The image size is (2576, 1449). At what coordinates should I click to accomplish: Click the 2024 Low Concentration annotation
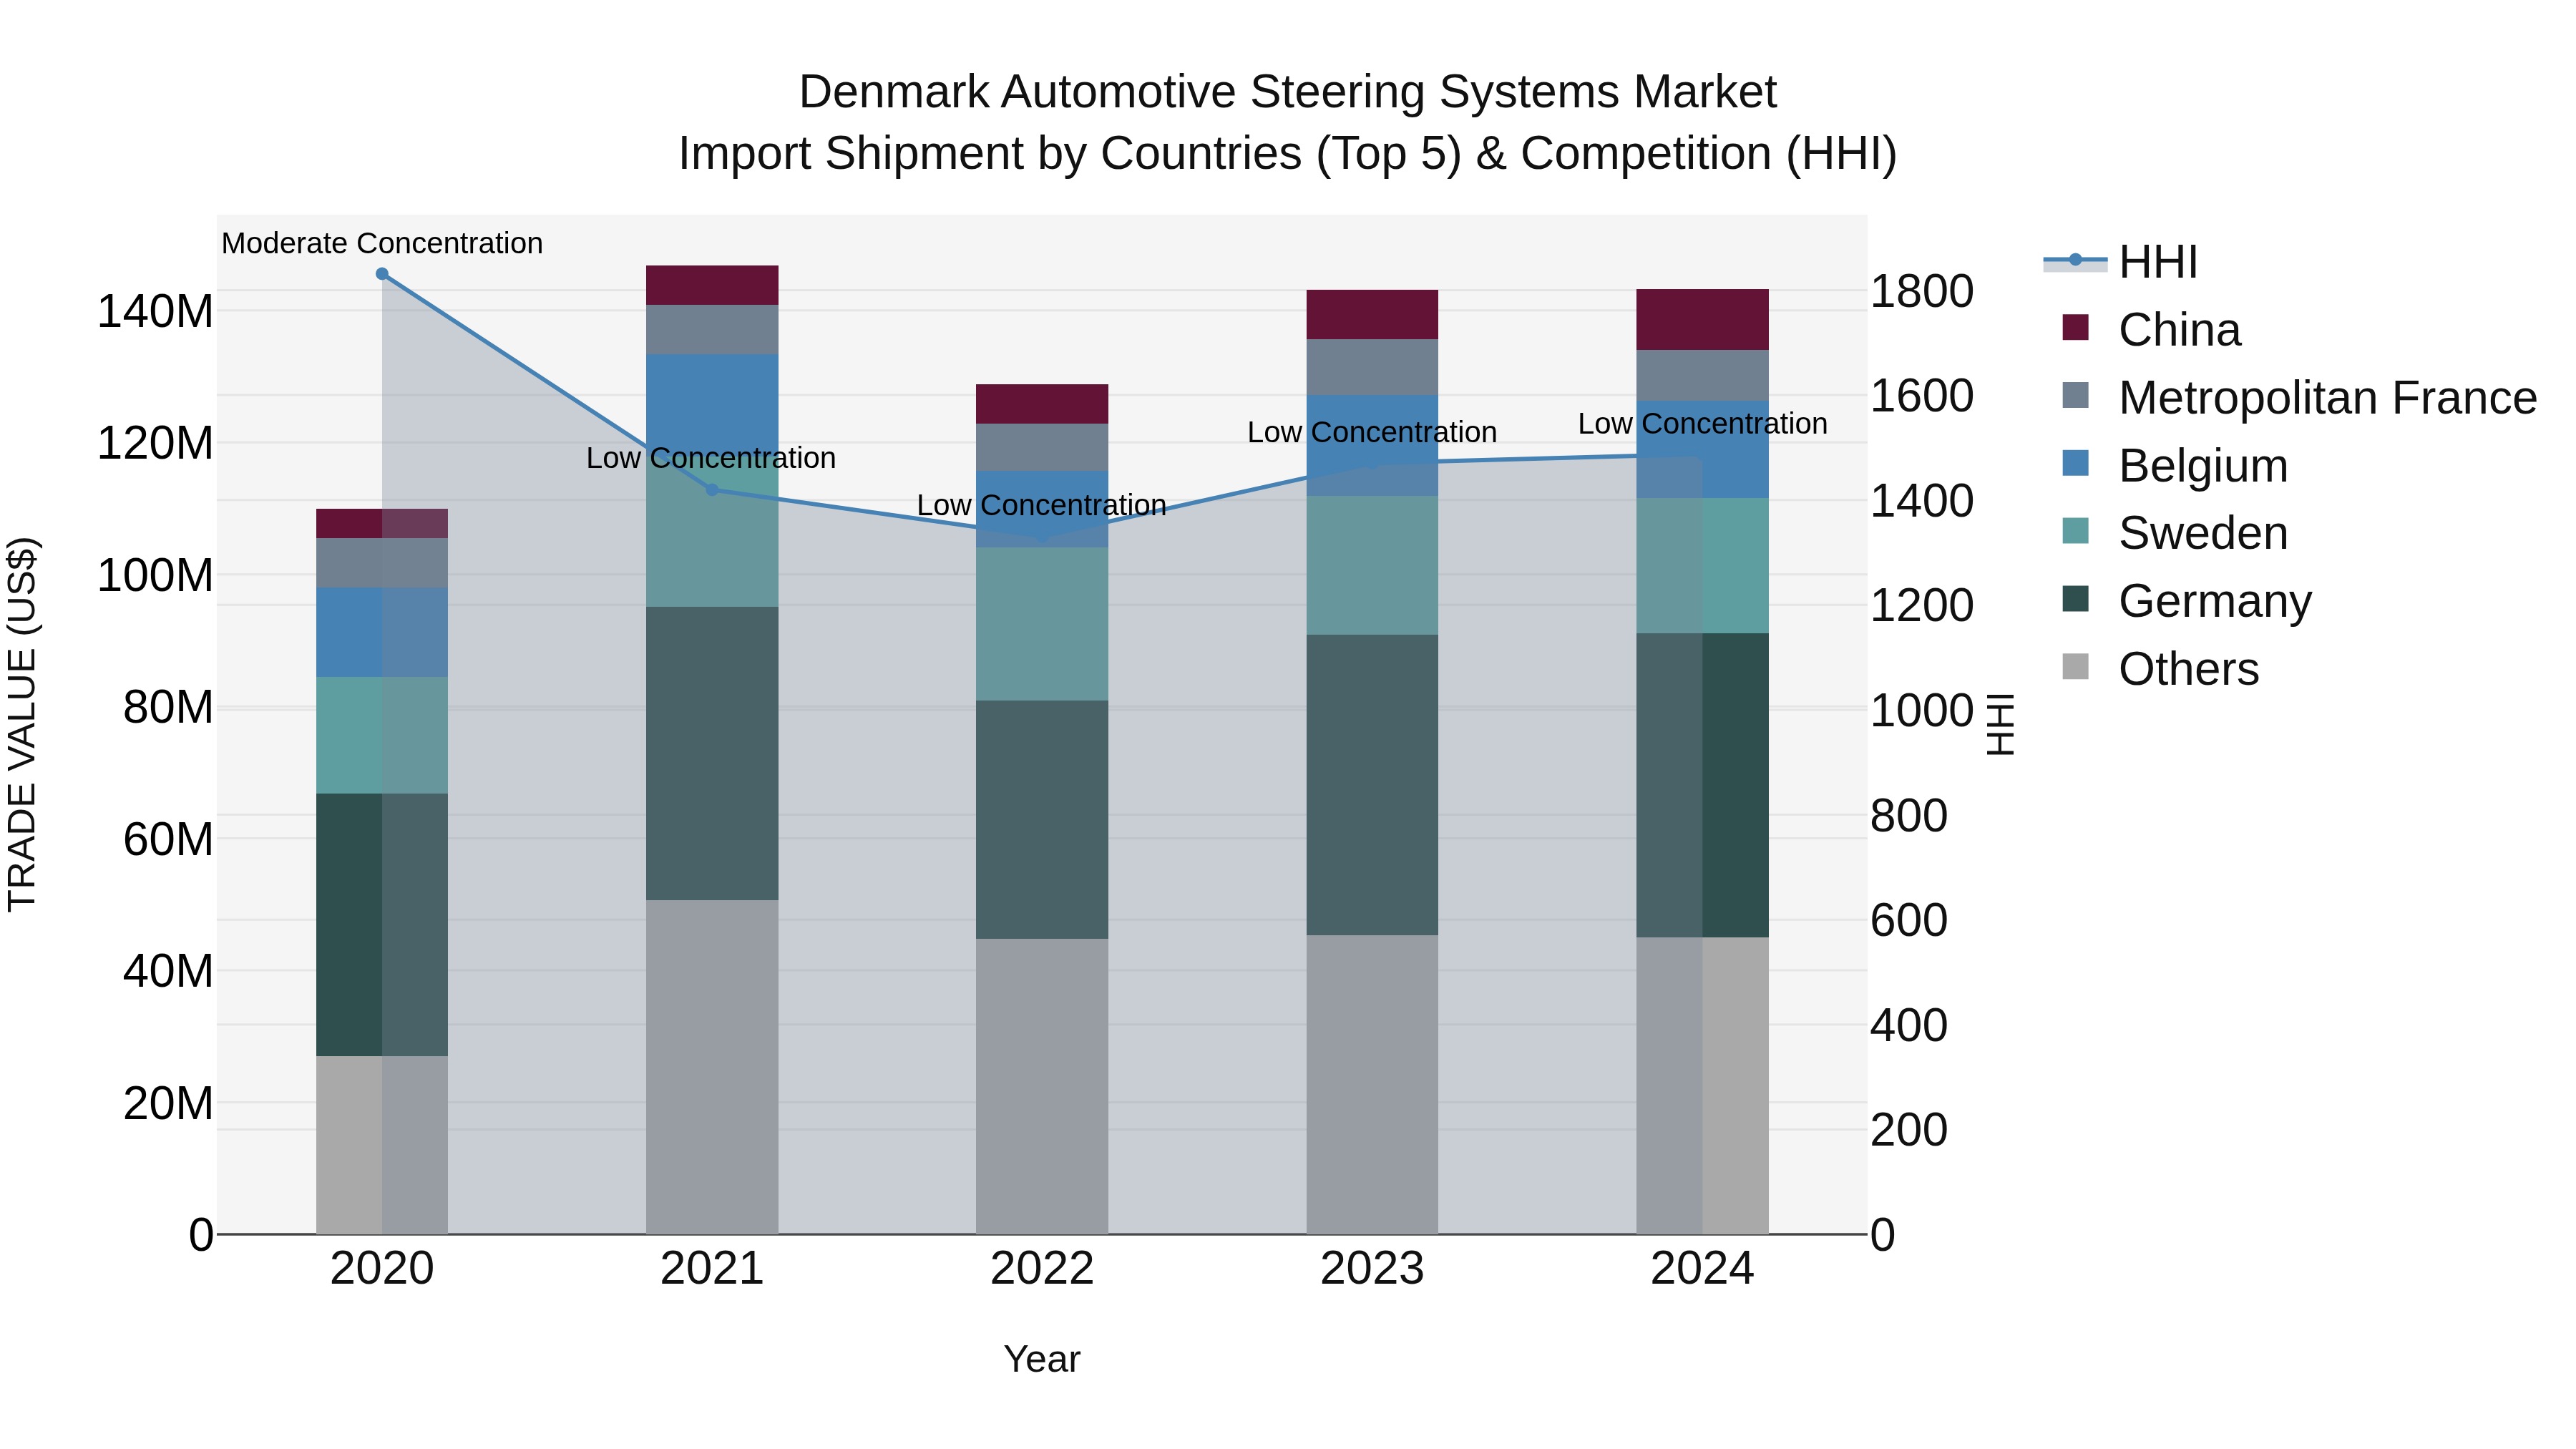point(1703,424)
